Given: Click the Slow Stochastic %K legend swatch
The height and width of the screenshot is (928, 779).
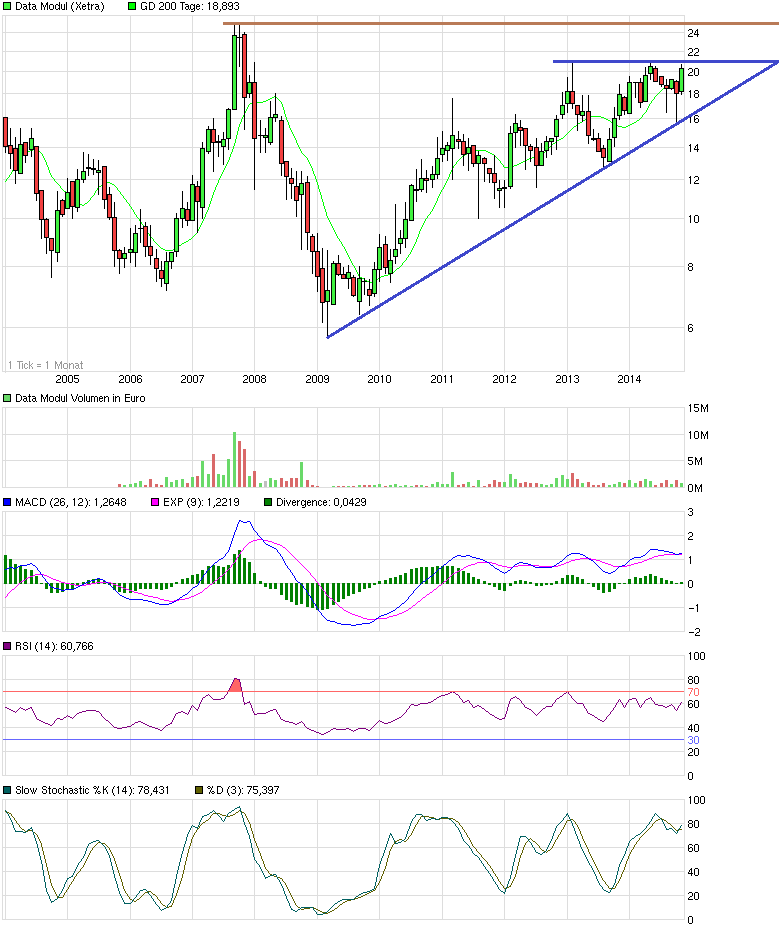Looking at the screenshot, I should [x=8, y=791].
